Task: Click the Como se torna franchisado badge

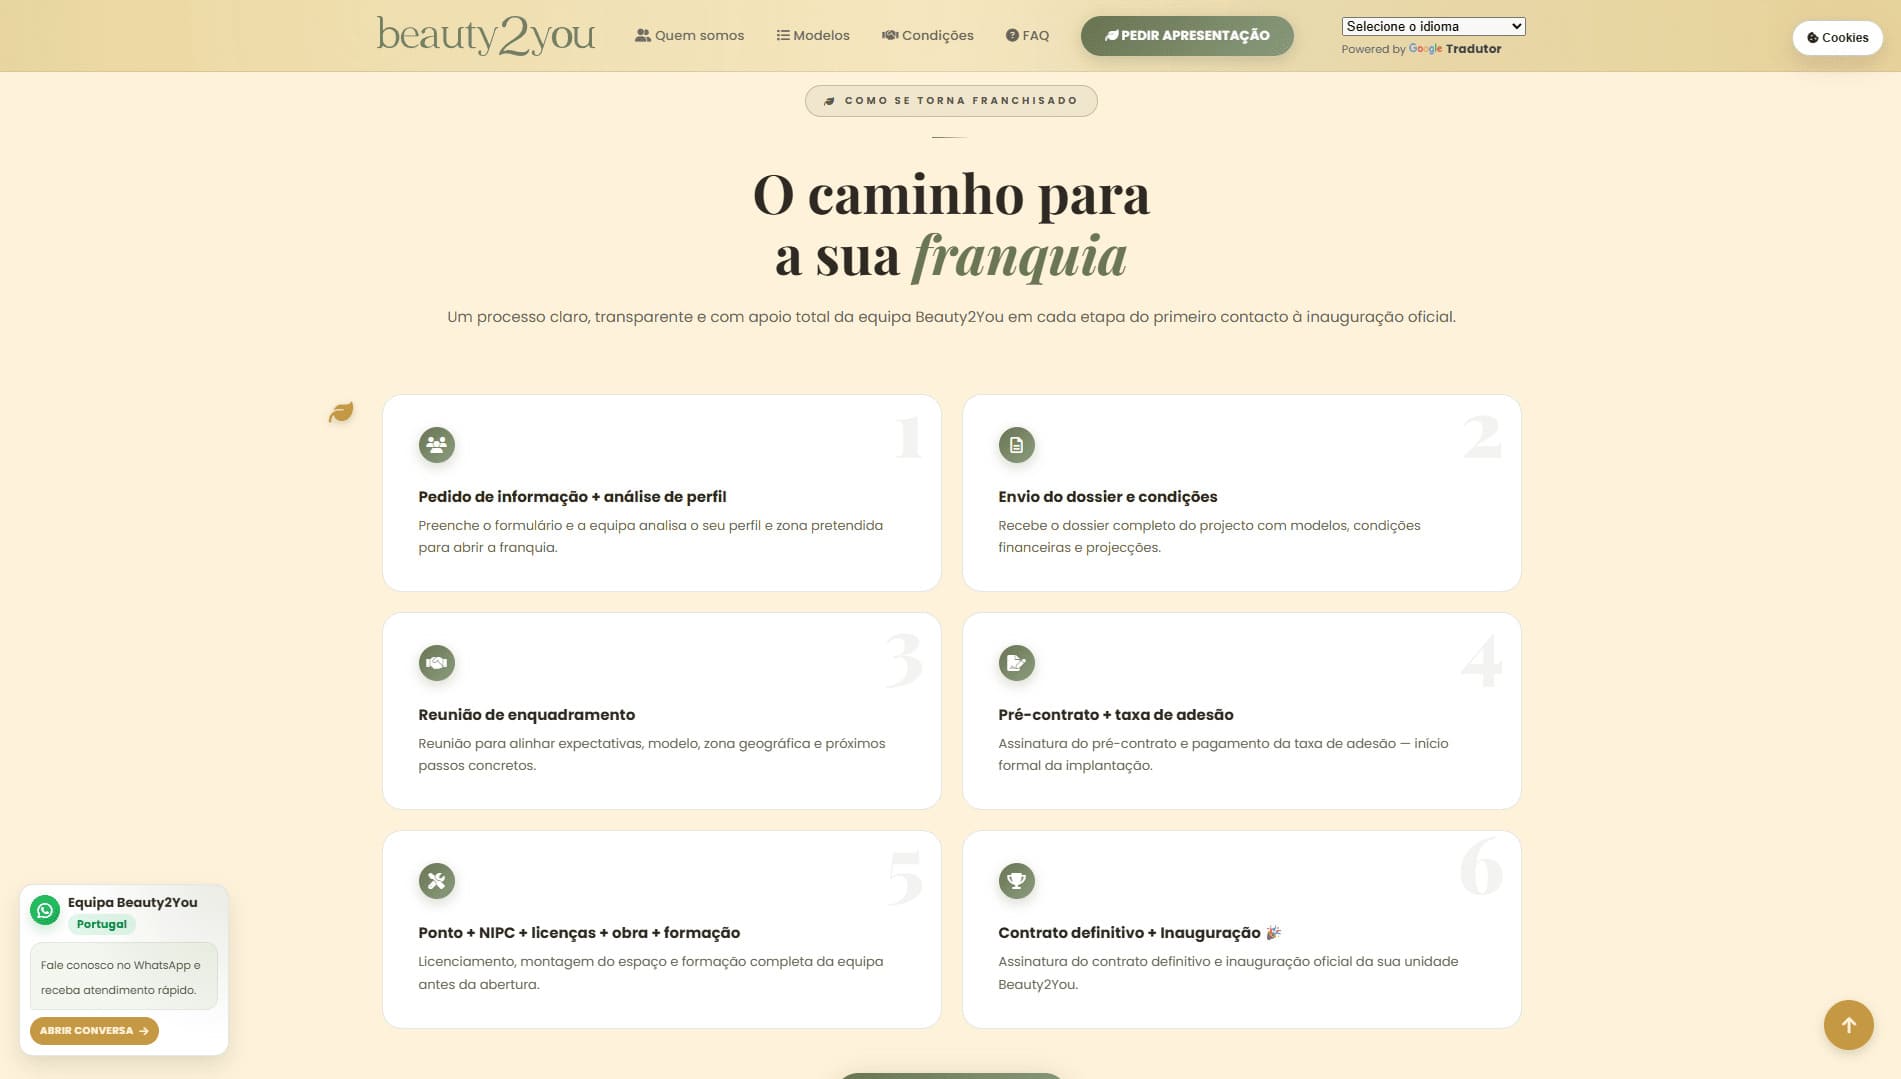Action: click(951, 101)
